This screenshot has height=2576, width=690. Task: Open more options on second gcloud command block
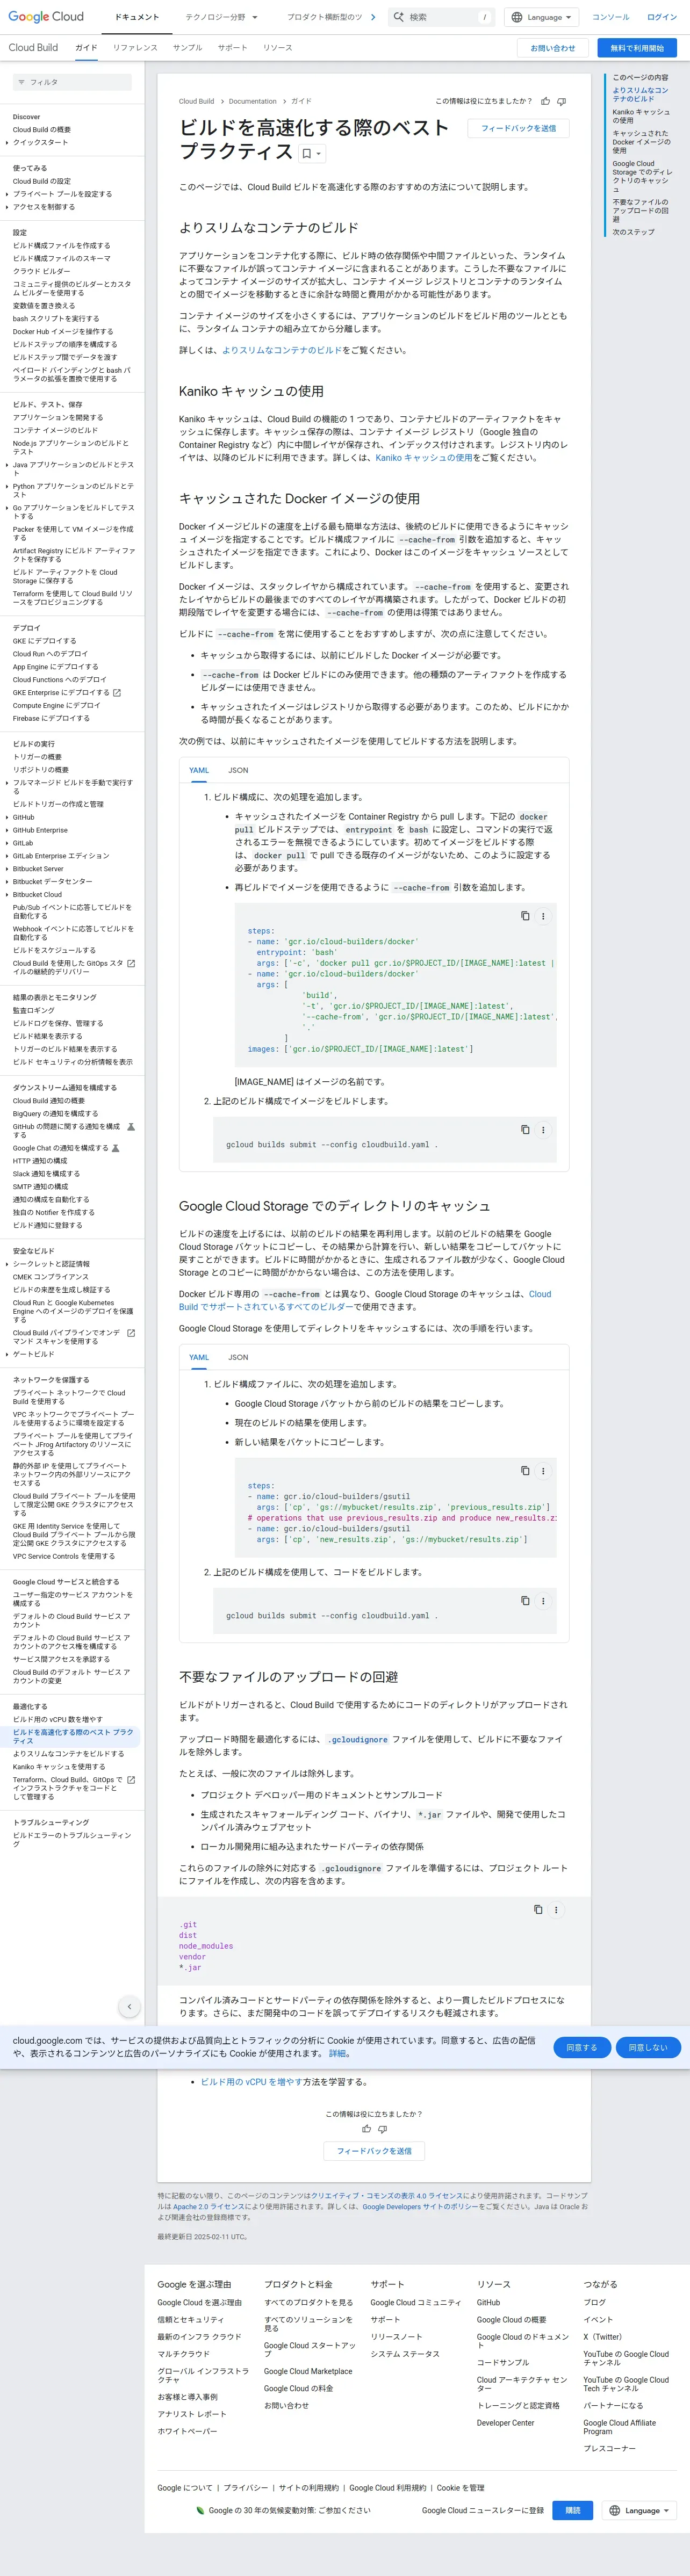[x=543, y=1601]
